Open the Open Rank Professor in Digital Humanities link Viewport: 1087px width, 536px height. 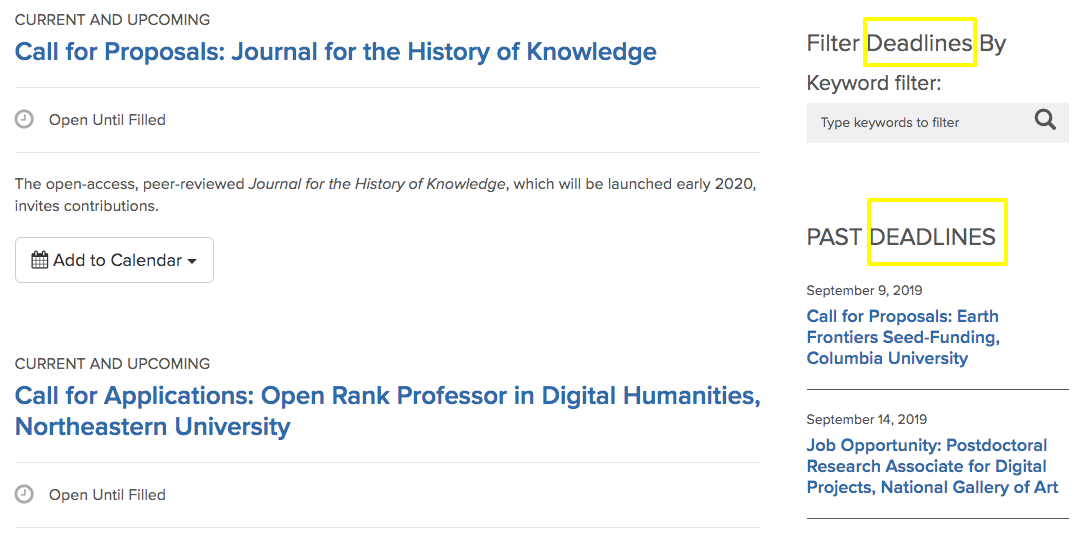click(388, 410)
